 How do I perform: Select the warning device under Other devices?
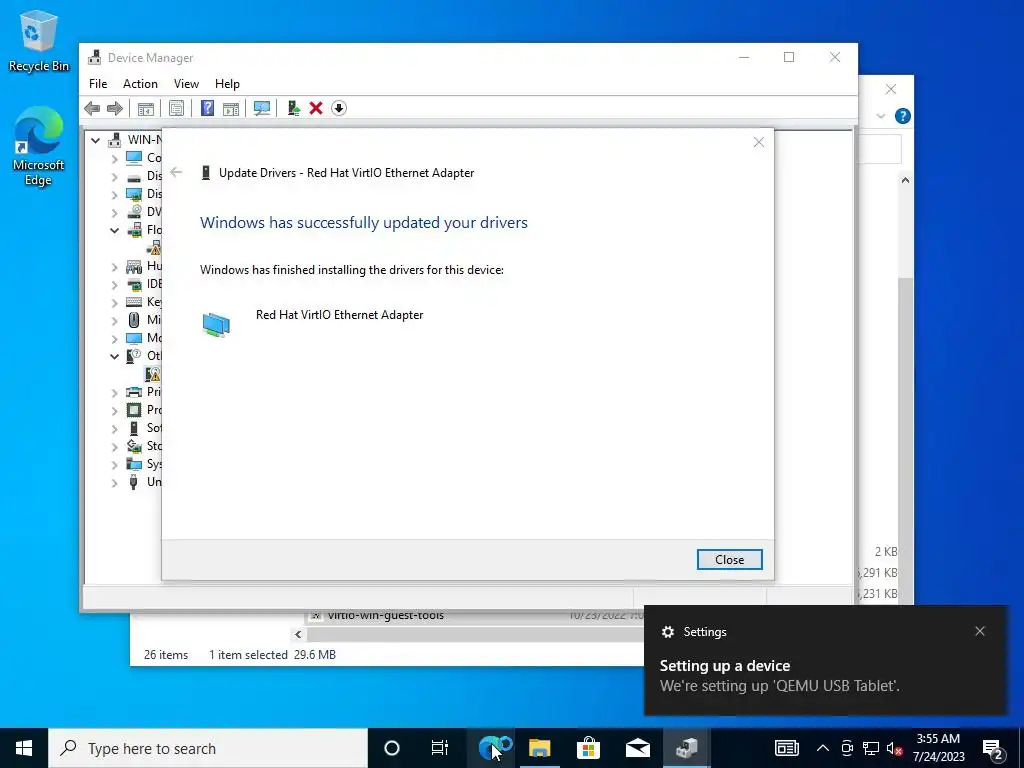pyautogui.click(x=153, y=374)
